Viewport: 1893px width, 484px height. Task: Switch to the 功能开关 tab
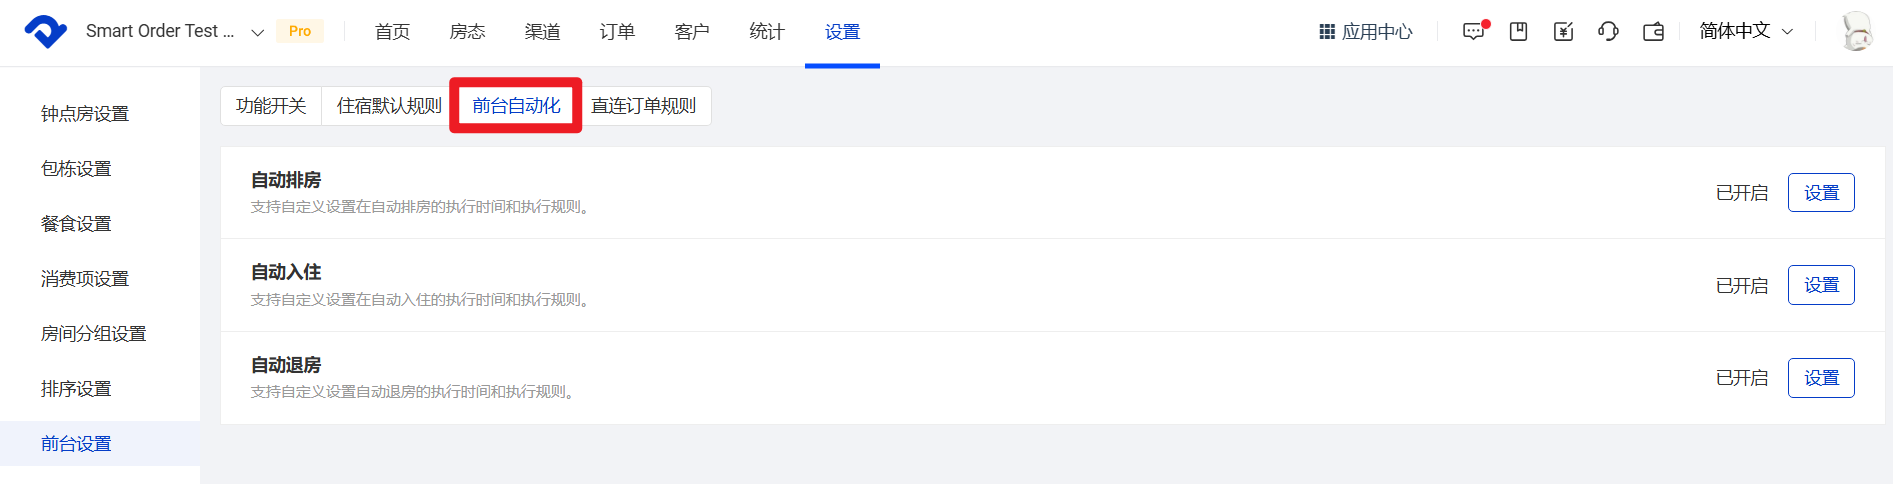271,106
